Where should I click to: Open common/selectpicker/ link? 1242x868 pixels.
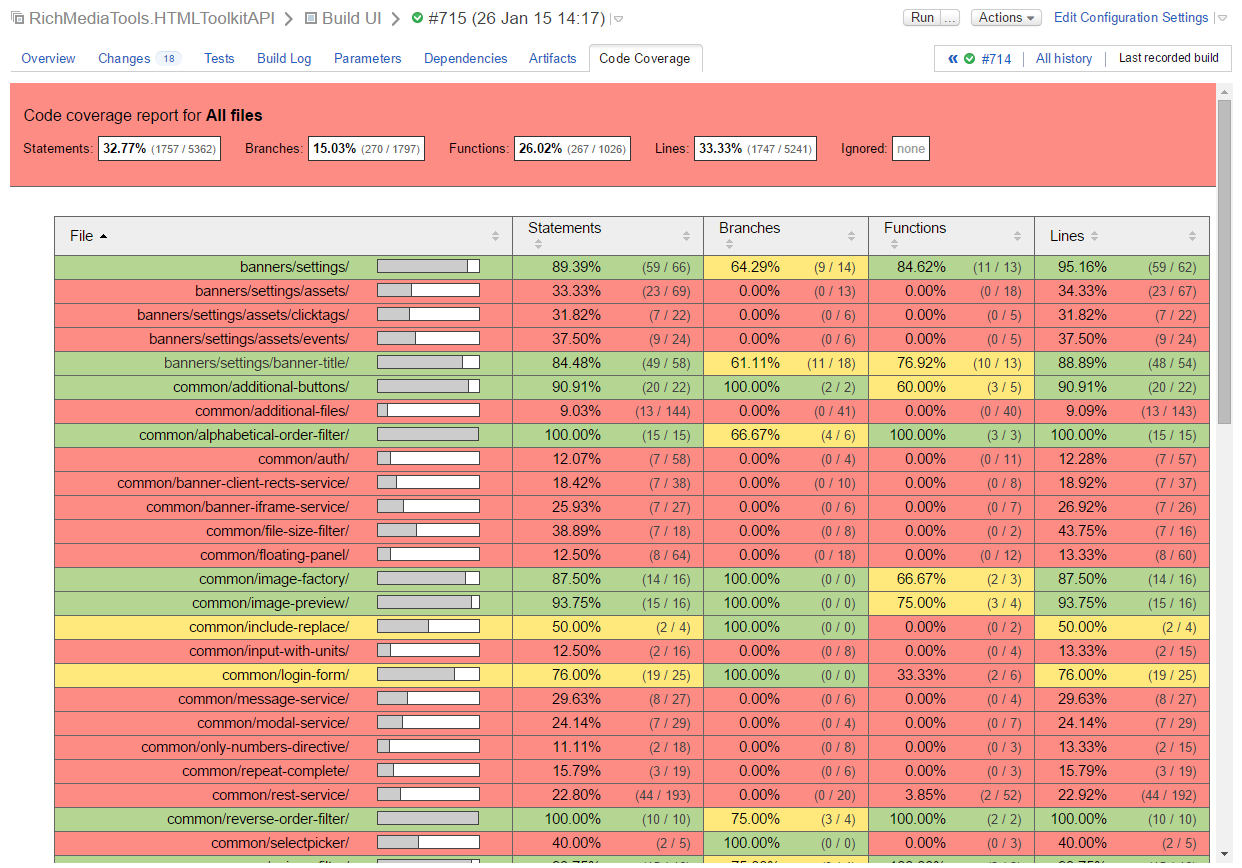pyautogui.click(x=280, y=843)
